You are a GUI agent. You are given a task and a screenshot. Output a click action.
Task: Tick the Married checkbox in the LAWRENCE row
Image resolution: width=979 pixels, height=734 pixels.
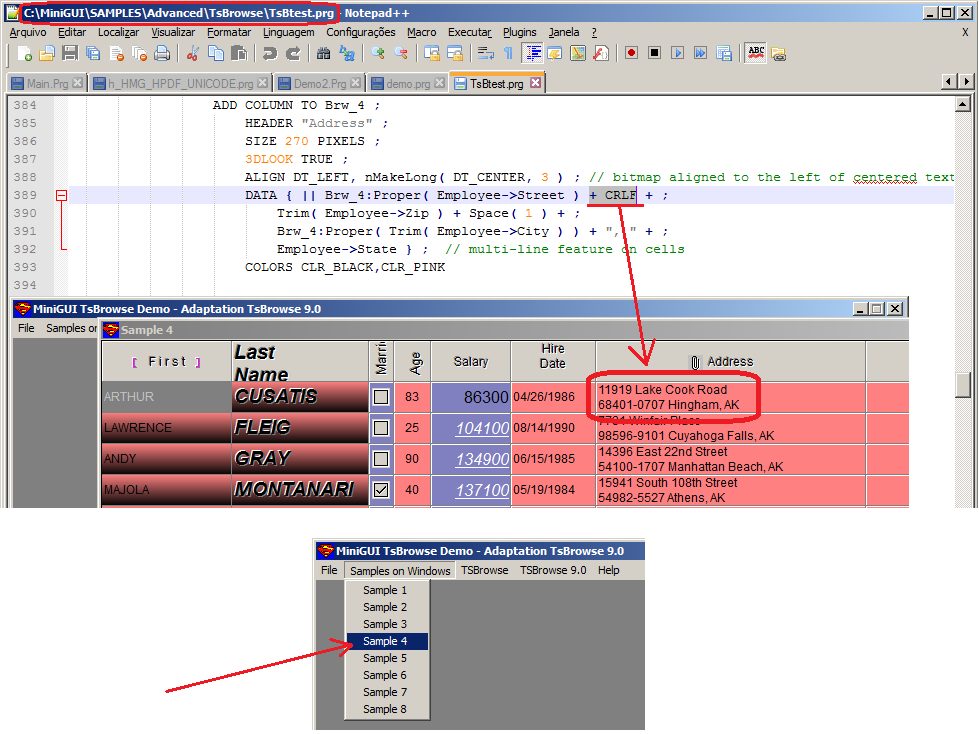click(381, 428)
